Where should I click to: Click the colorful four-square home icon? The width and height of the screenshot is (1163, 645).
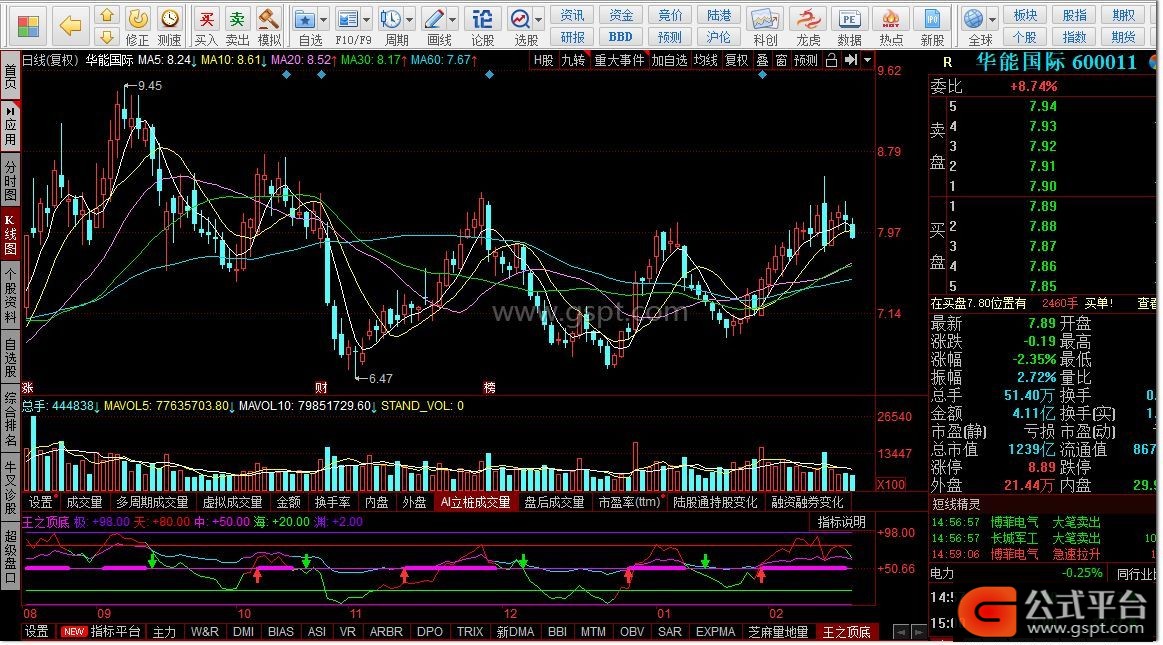coord(28,26)
